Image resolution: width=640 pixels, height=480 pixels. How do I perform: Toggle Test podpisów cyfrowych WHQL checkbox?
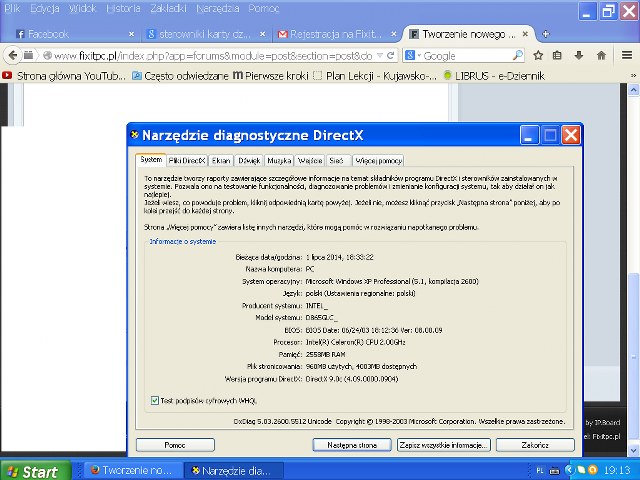coord(155,400)
